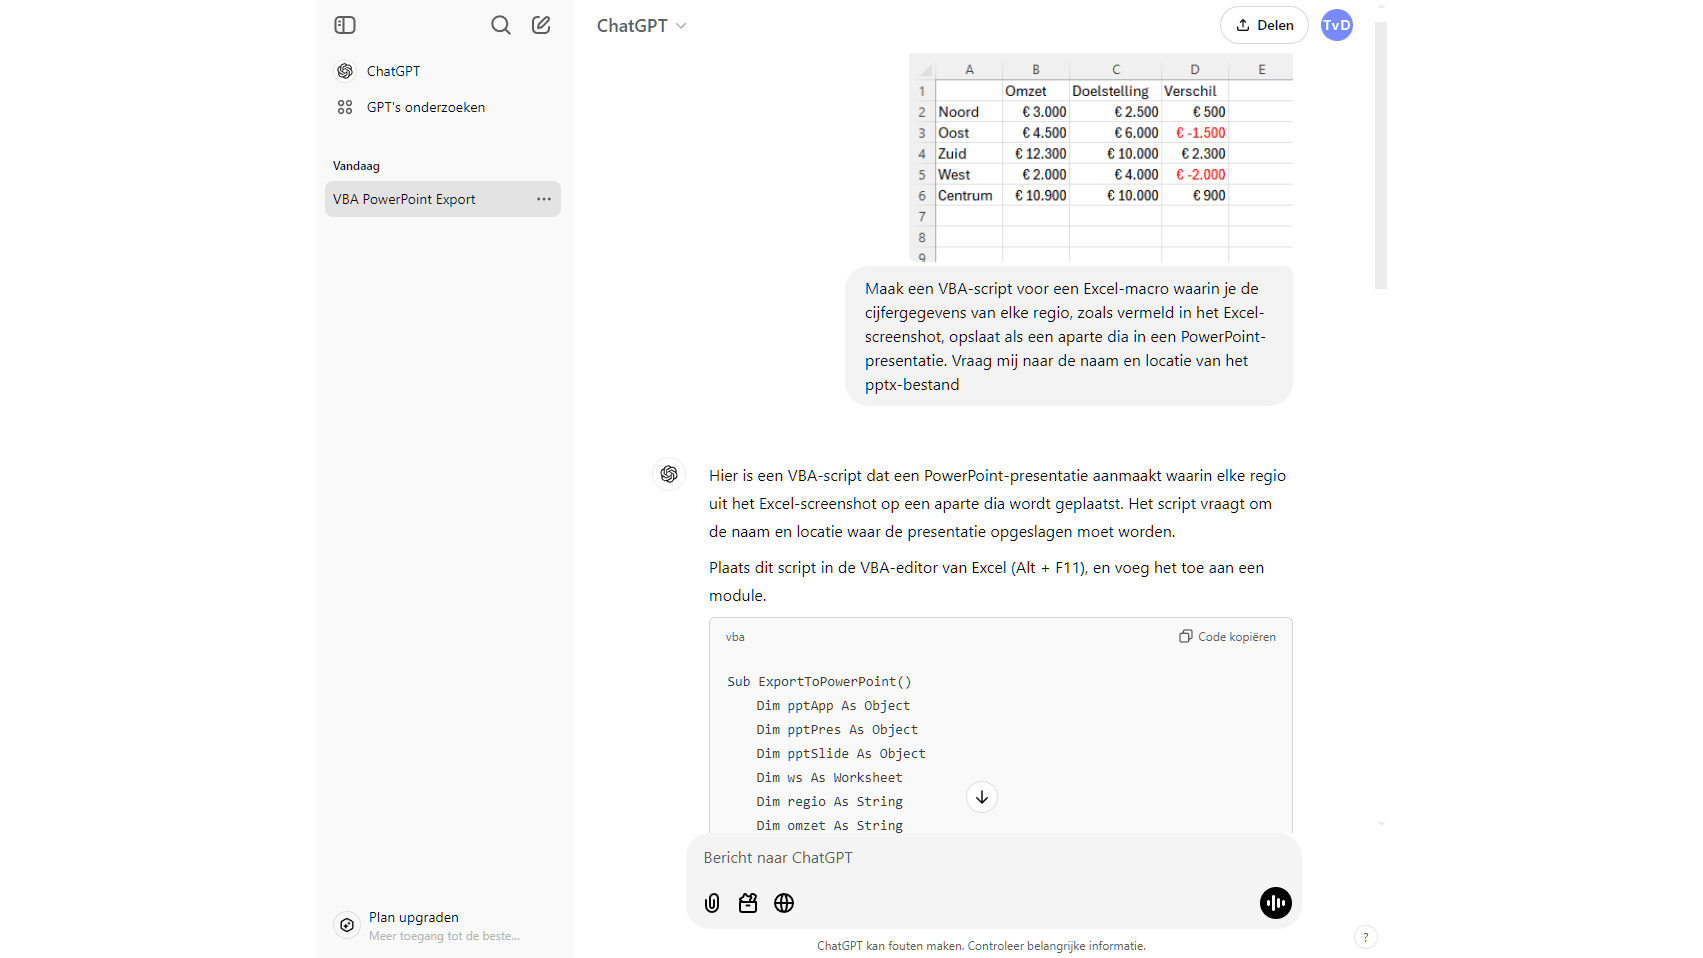Open GPT's onderzoeken page

442,107
